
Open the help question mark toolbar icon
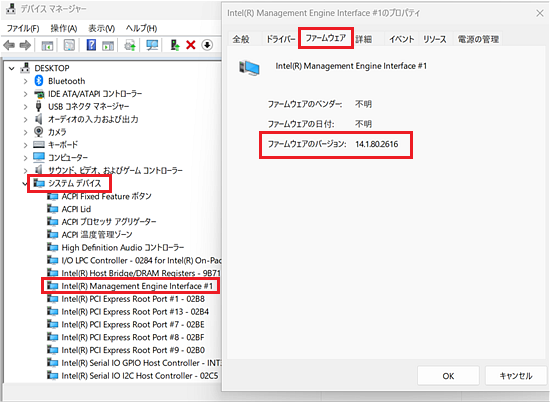point(91,45)
